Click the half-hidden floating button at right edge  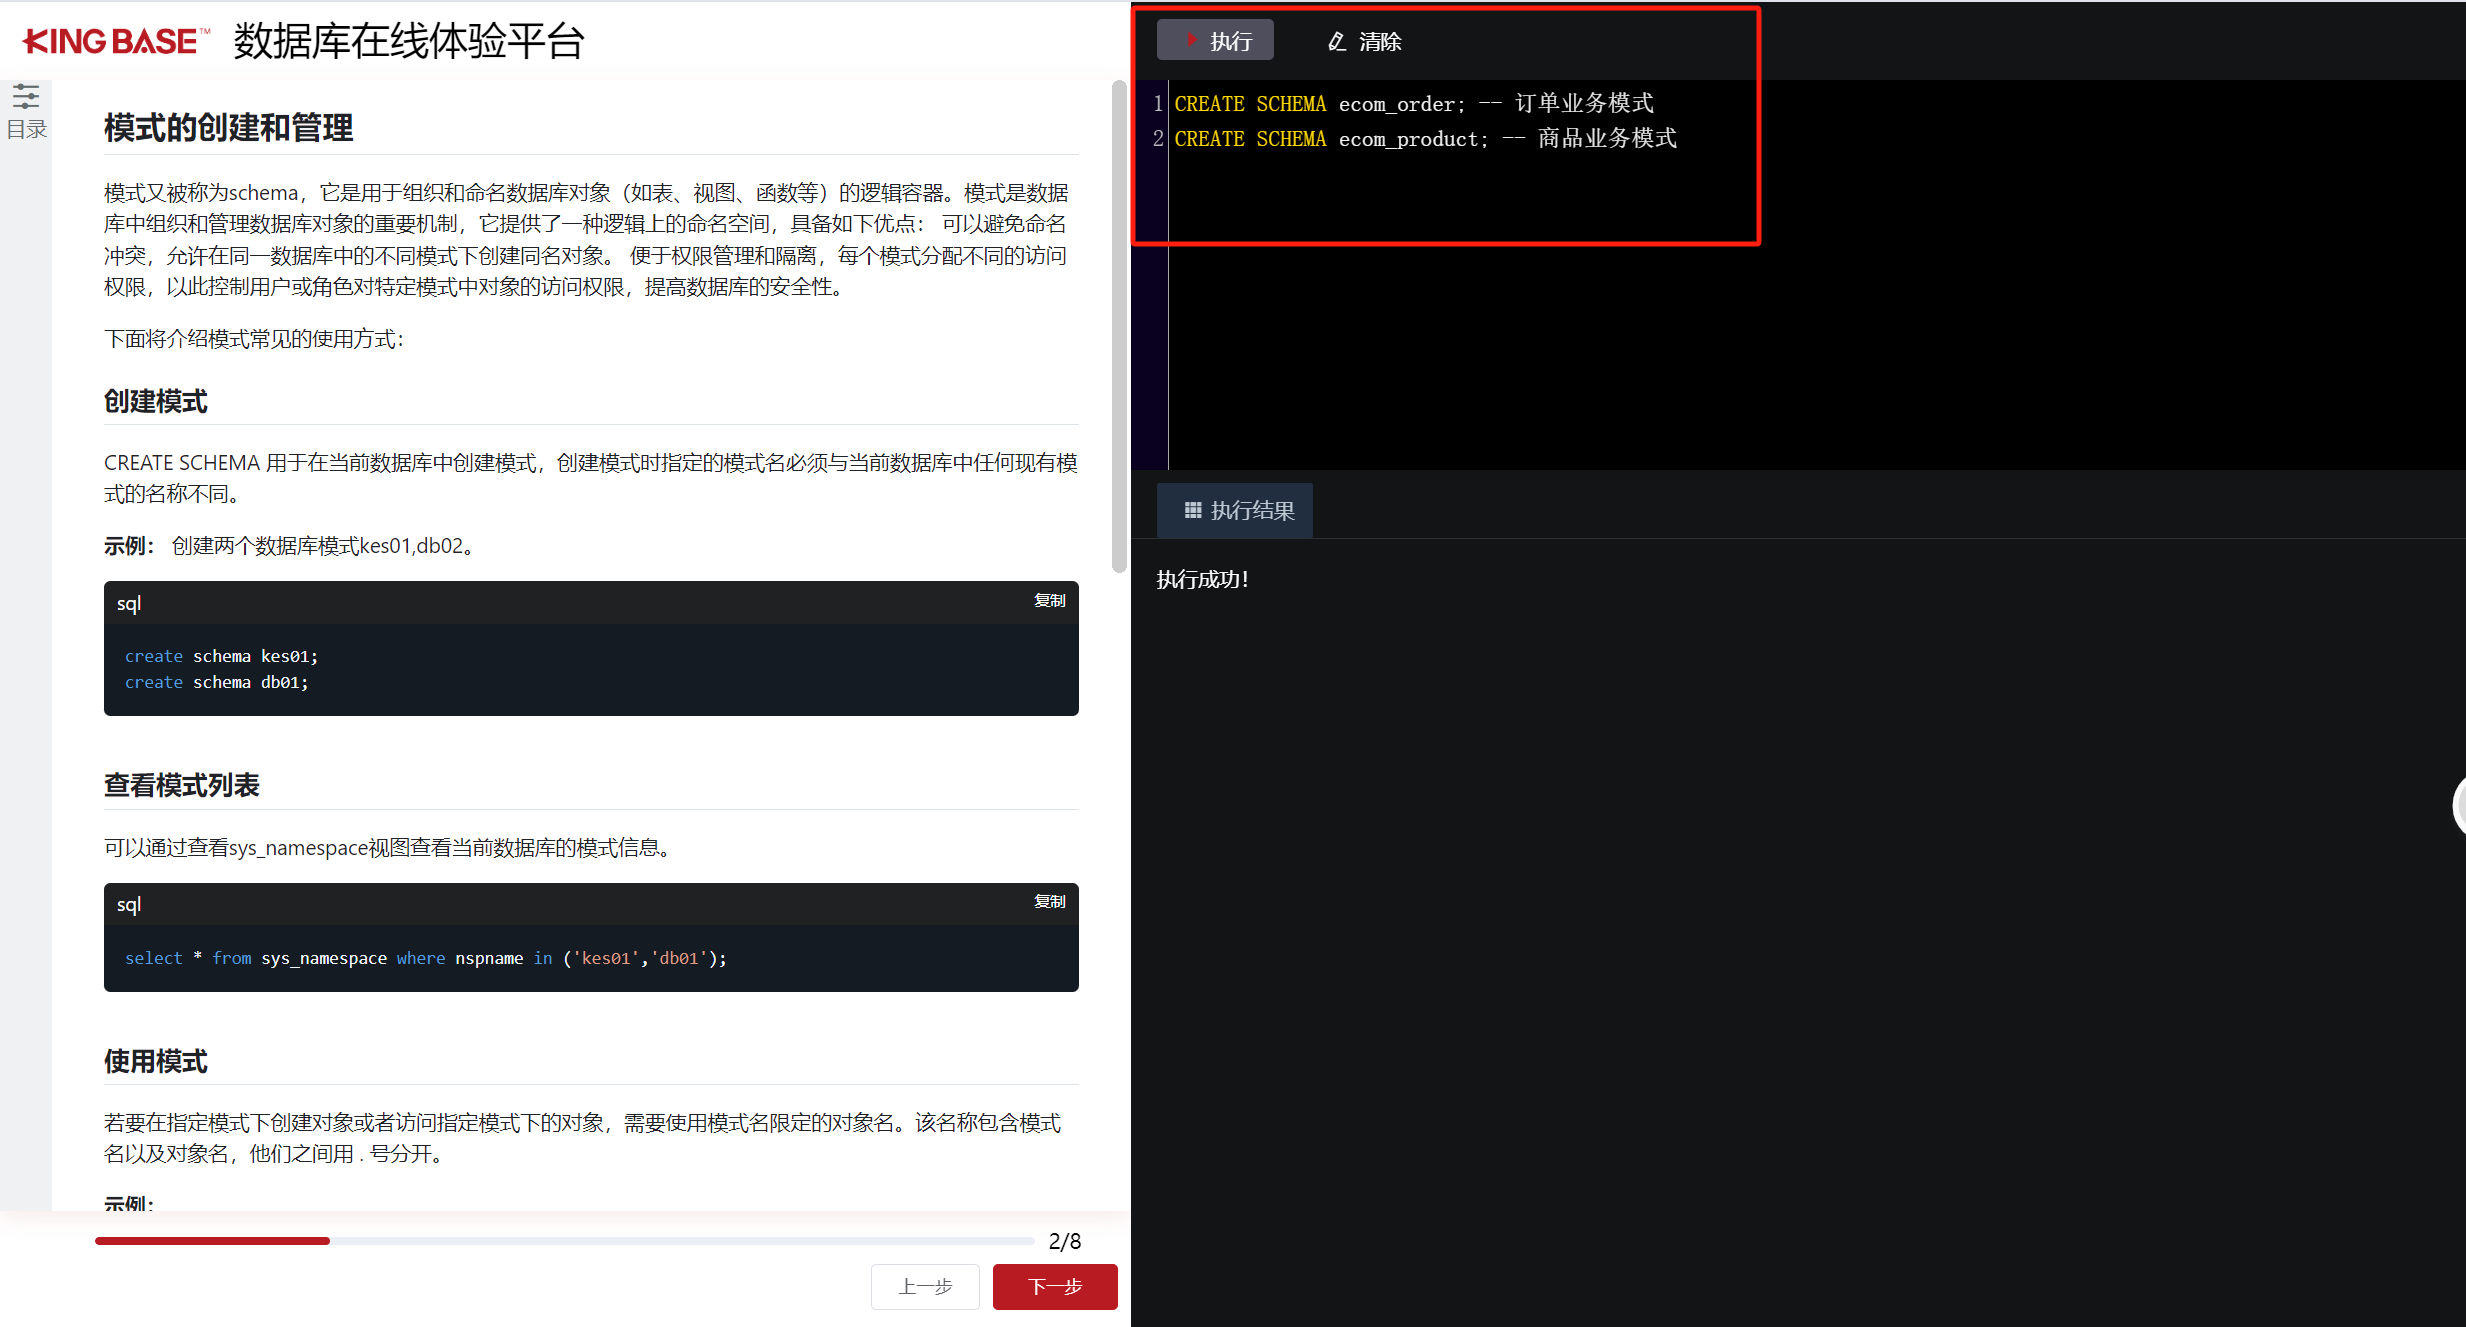point(2459,805)
